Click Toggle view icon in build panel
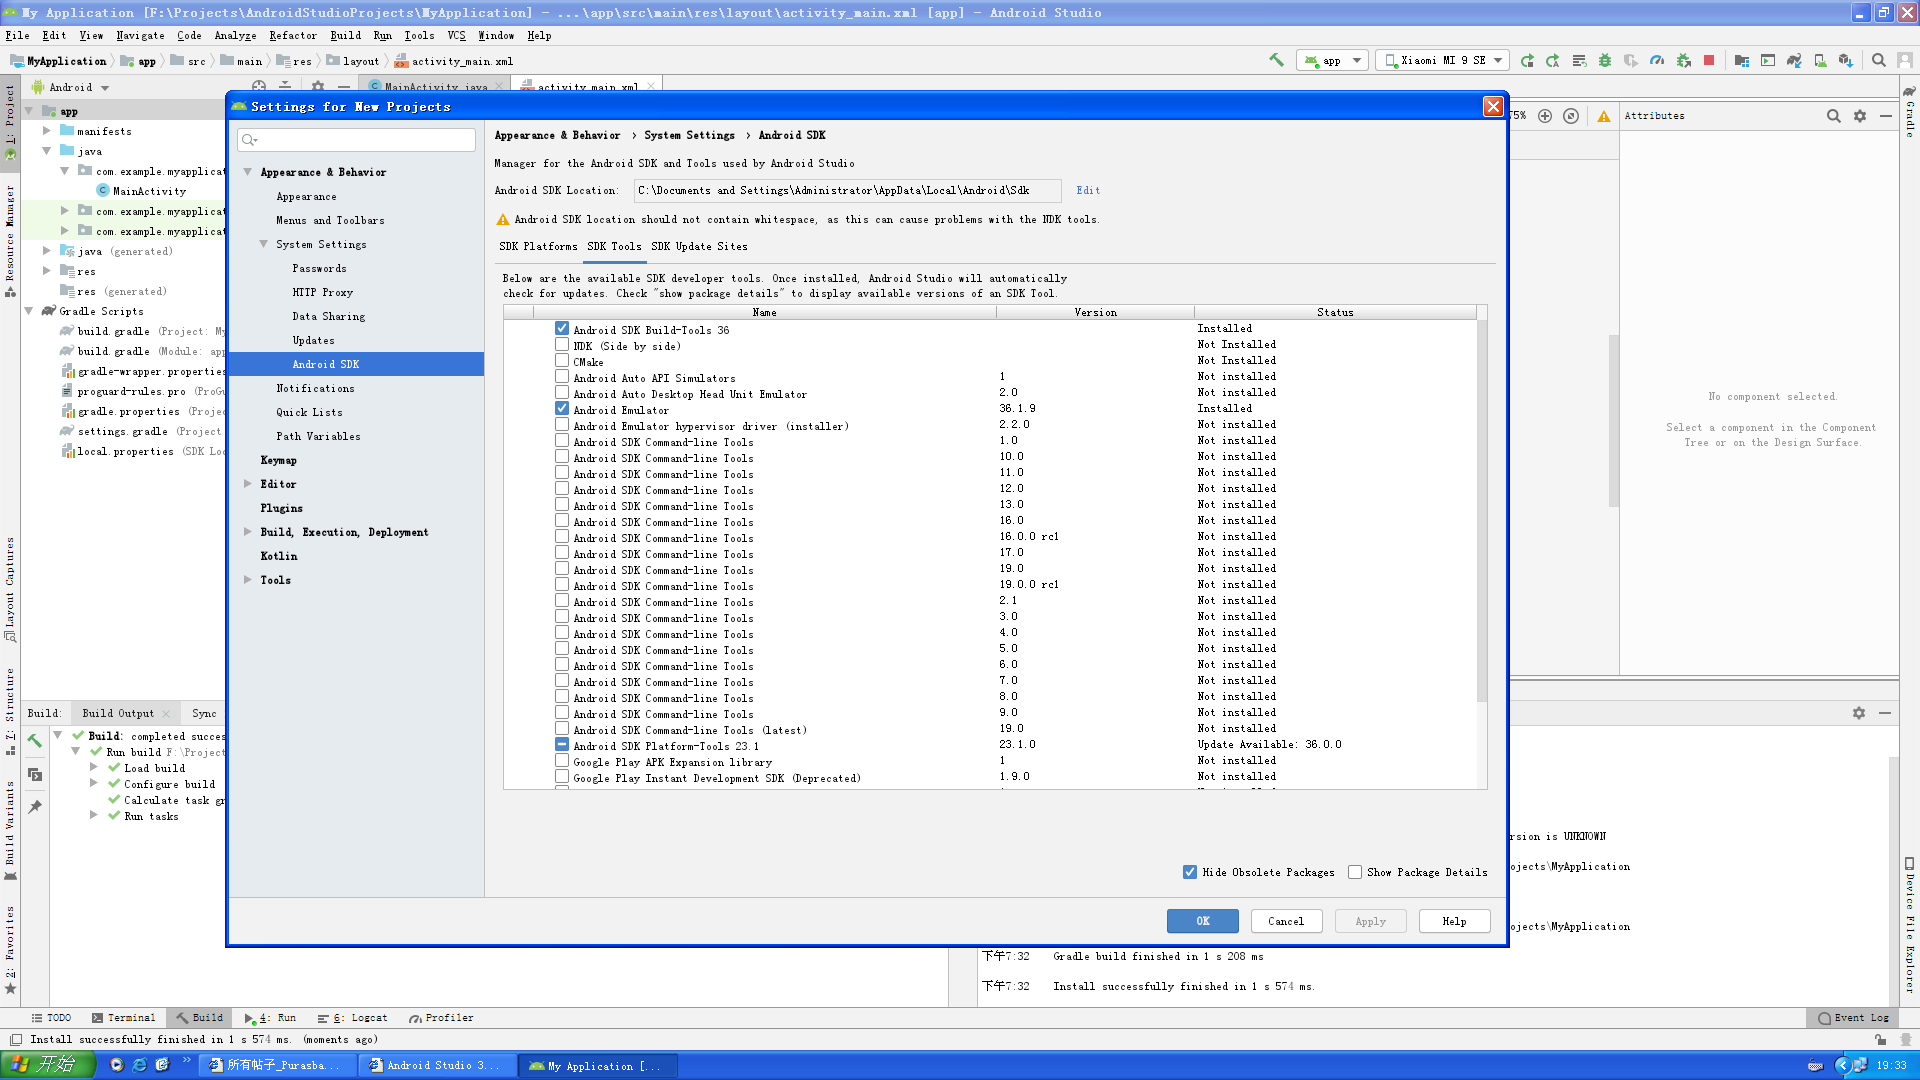1920x1080 pixels. pyautogui.click(x=35, y=774)
